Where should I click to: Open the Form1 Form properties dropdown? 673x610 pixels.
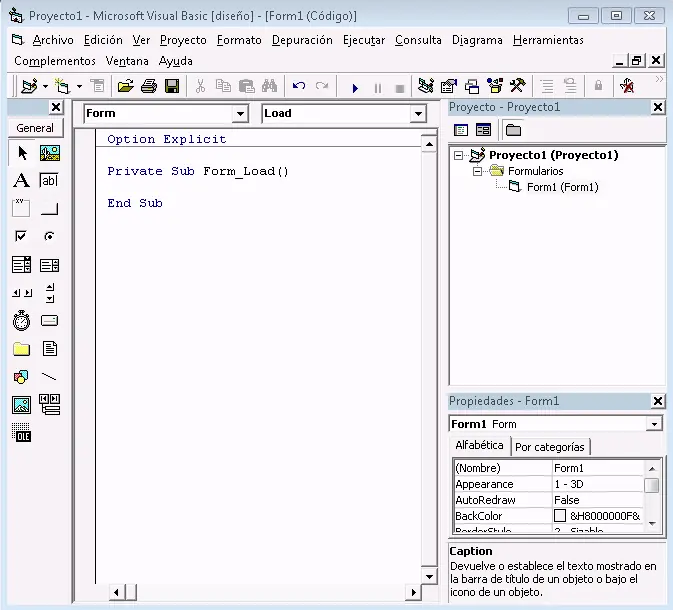coord(654,424)
